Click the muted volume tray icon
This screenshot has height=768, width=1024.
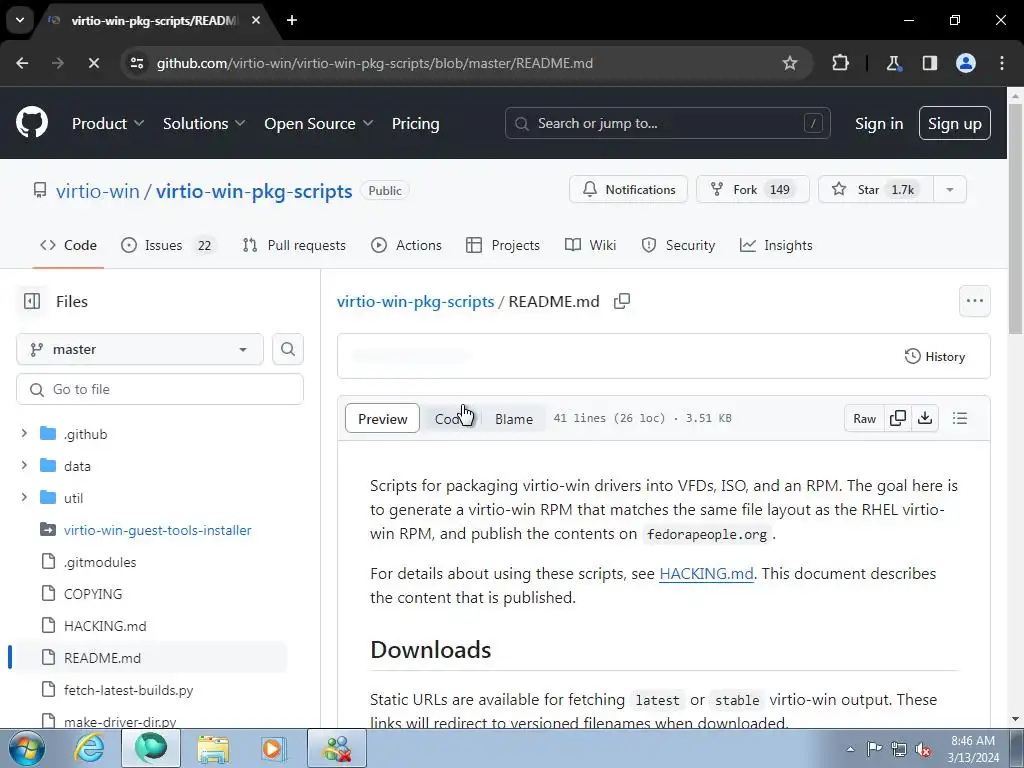click(923, 750)
